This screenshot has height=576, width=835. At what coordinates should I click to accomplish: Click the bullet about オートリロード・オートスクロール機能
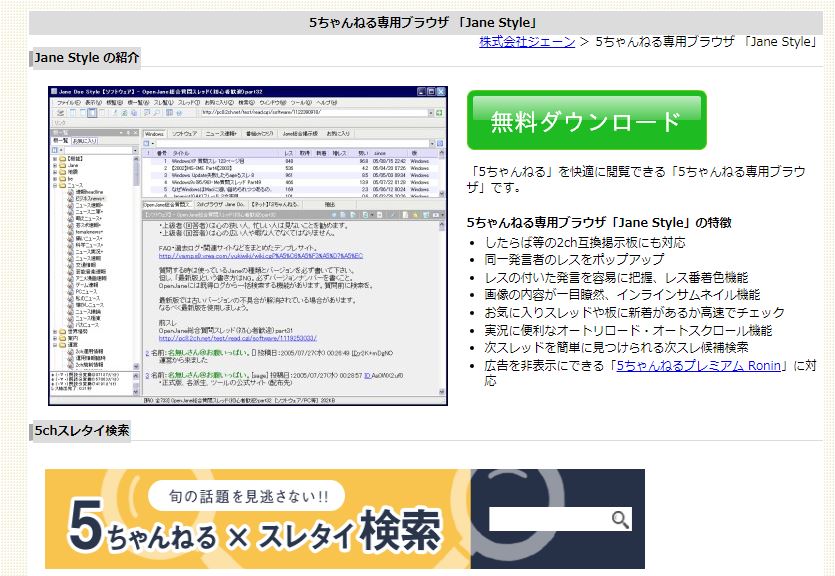[628, 331]
